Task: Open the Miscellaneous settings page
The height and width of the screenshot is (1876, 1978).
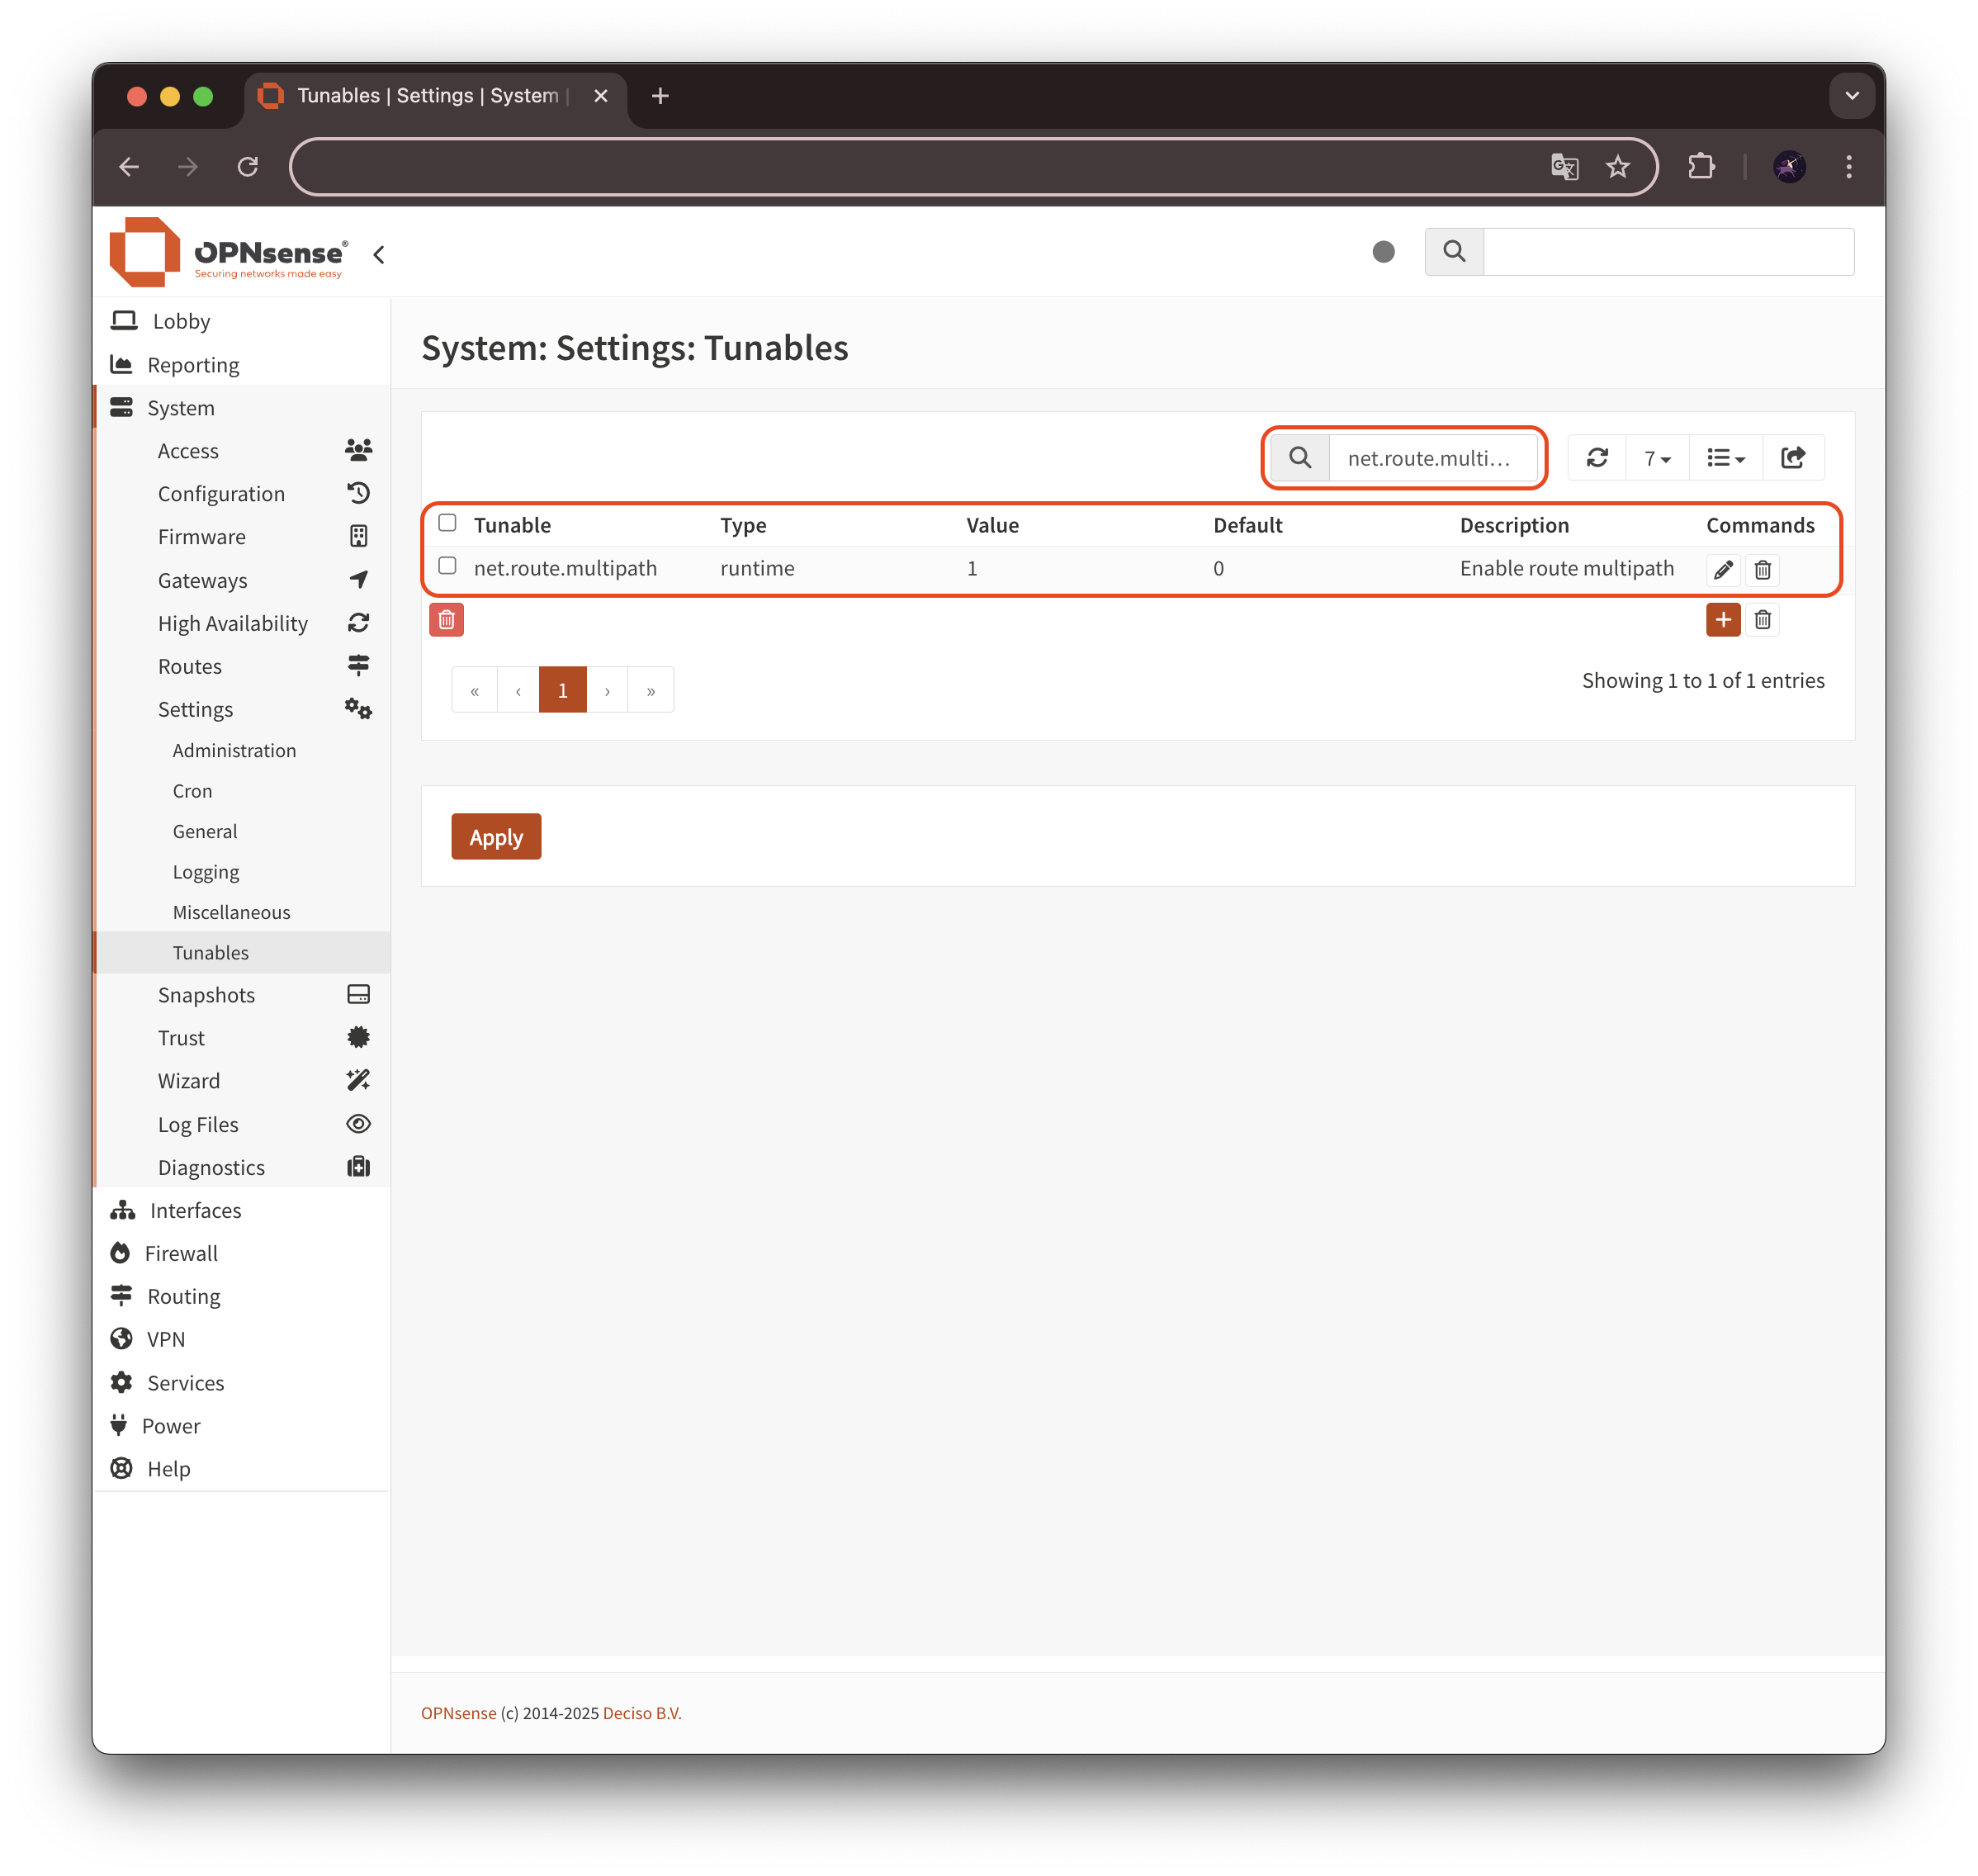Action: [x=231, y=912]
